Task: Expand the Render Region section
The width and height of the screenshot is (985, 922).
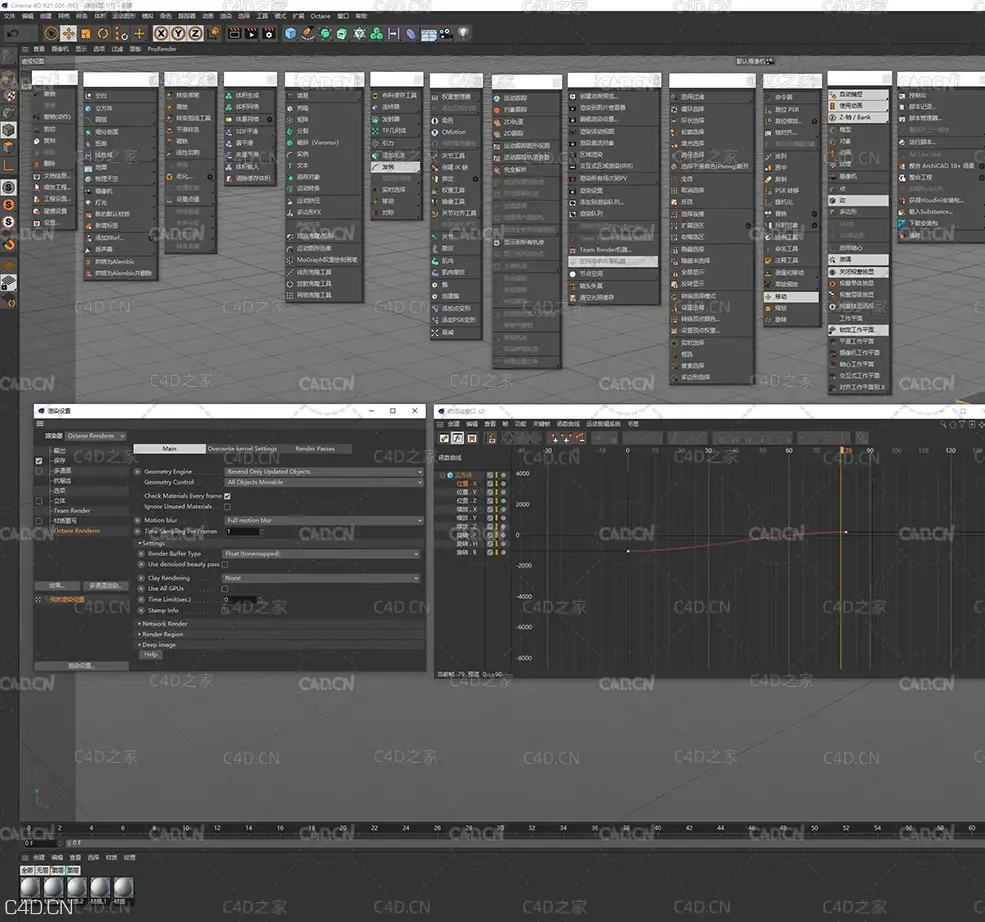Action: point(161,634)
